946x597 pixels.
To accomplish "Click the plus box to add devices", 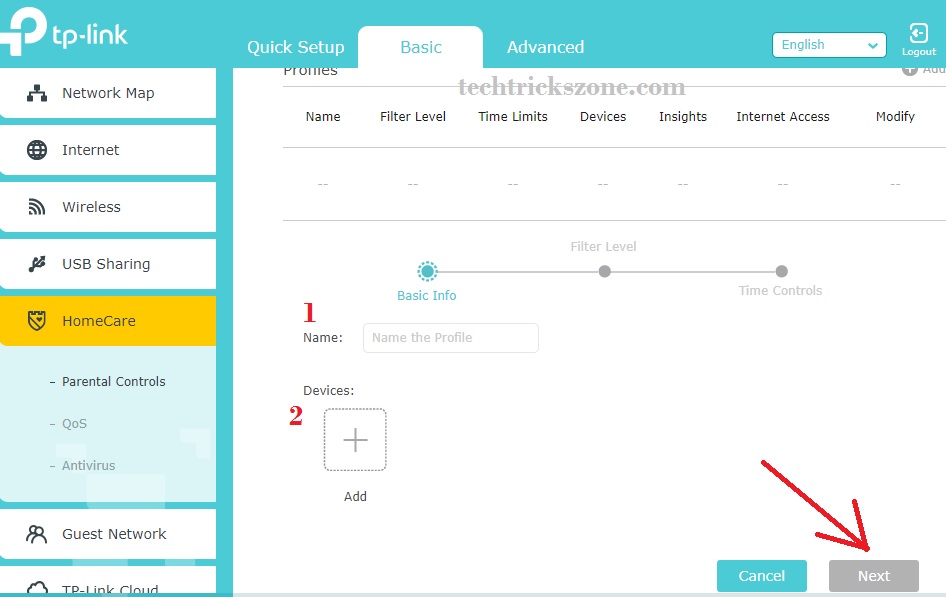I will pos(355,440).
